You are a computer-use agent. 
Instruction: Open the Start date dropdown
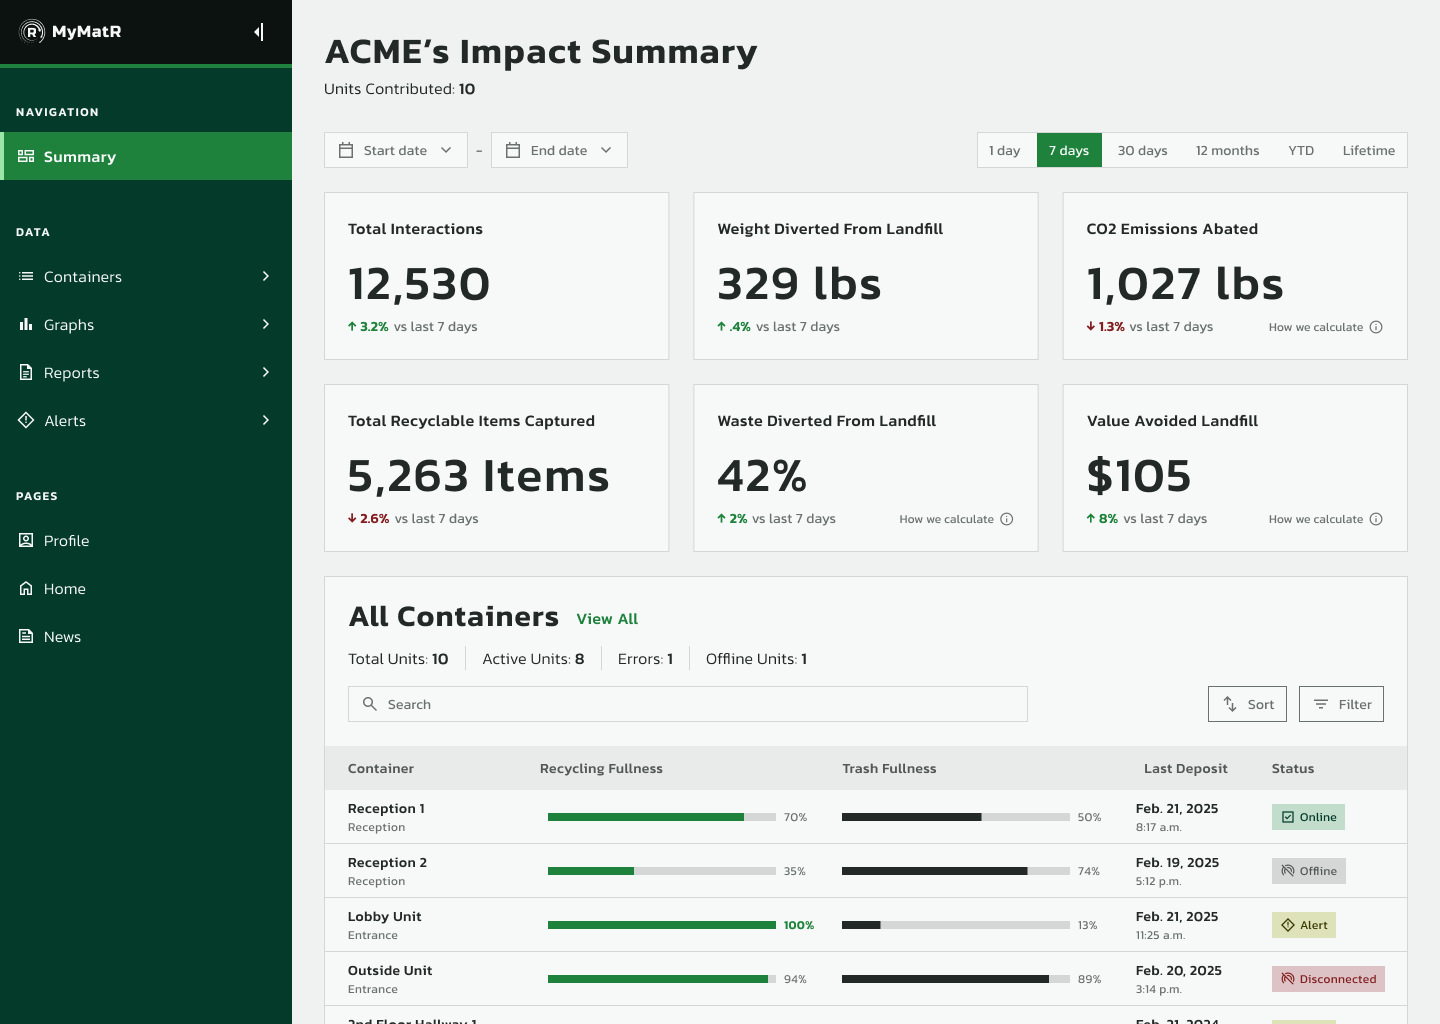tap(396, 150)
